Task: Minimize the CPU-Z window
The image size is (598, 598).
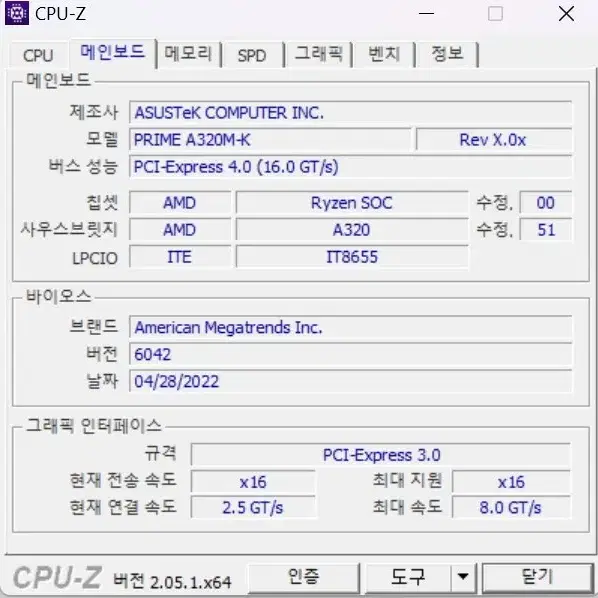Action: coord(426,14)
